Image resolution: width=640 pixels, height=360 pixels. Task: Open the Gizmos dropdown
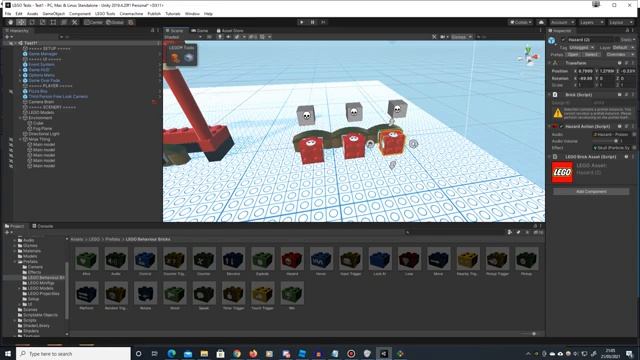click(462, 37)
